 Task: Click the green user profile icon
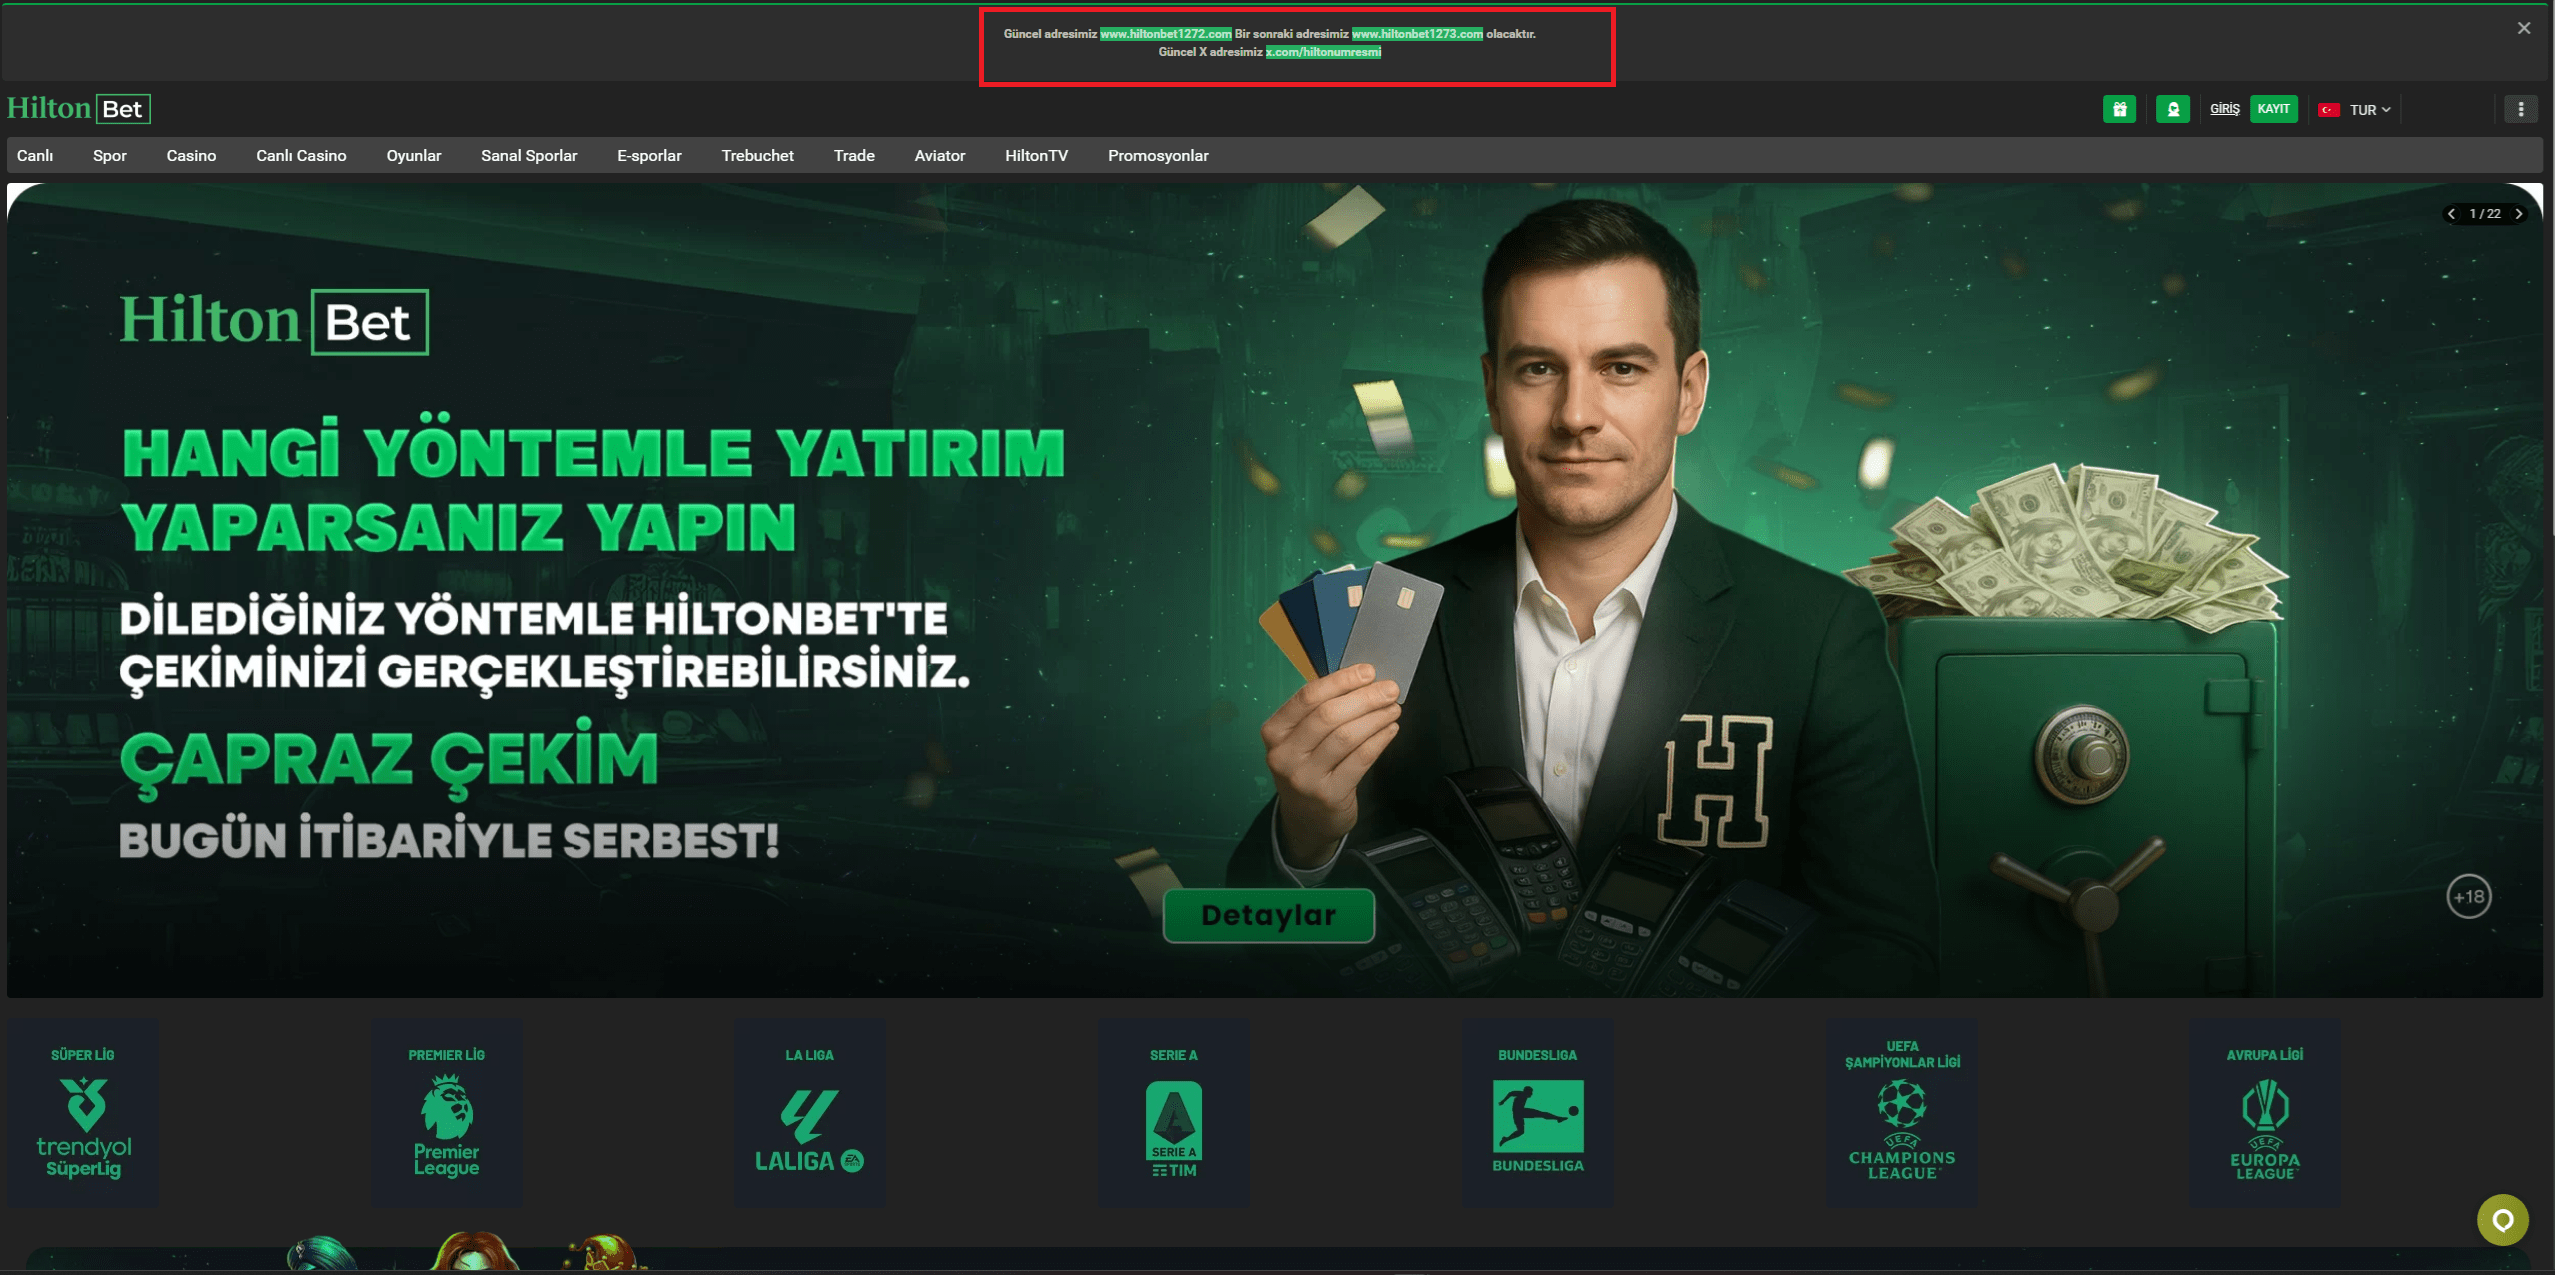point(2172,109)
